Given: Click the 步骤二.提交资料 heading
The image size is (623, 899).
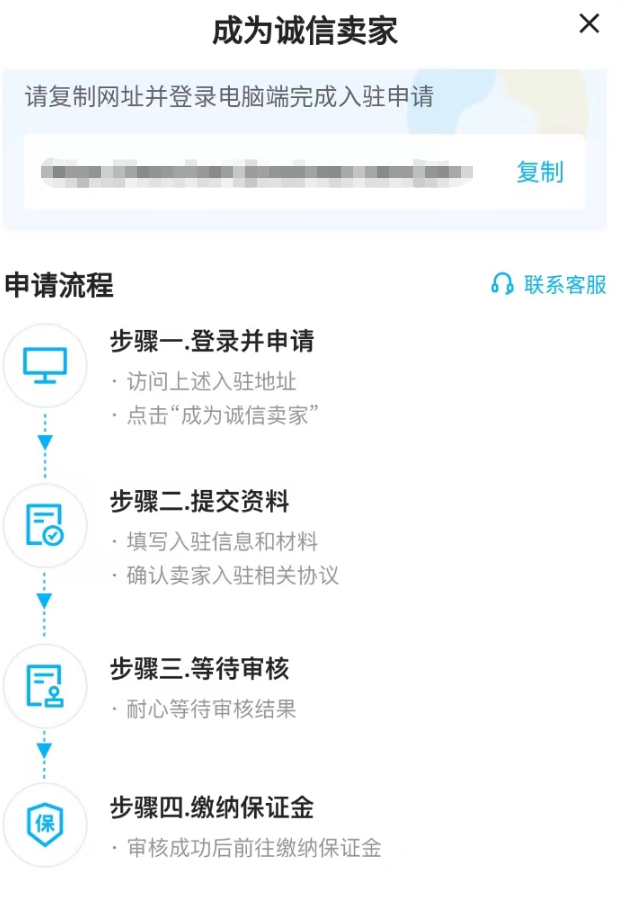Looking at the screenshot, I should 199,501.
